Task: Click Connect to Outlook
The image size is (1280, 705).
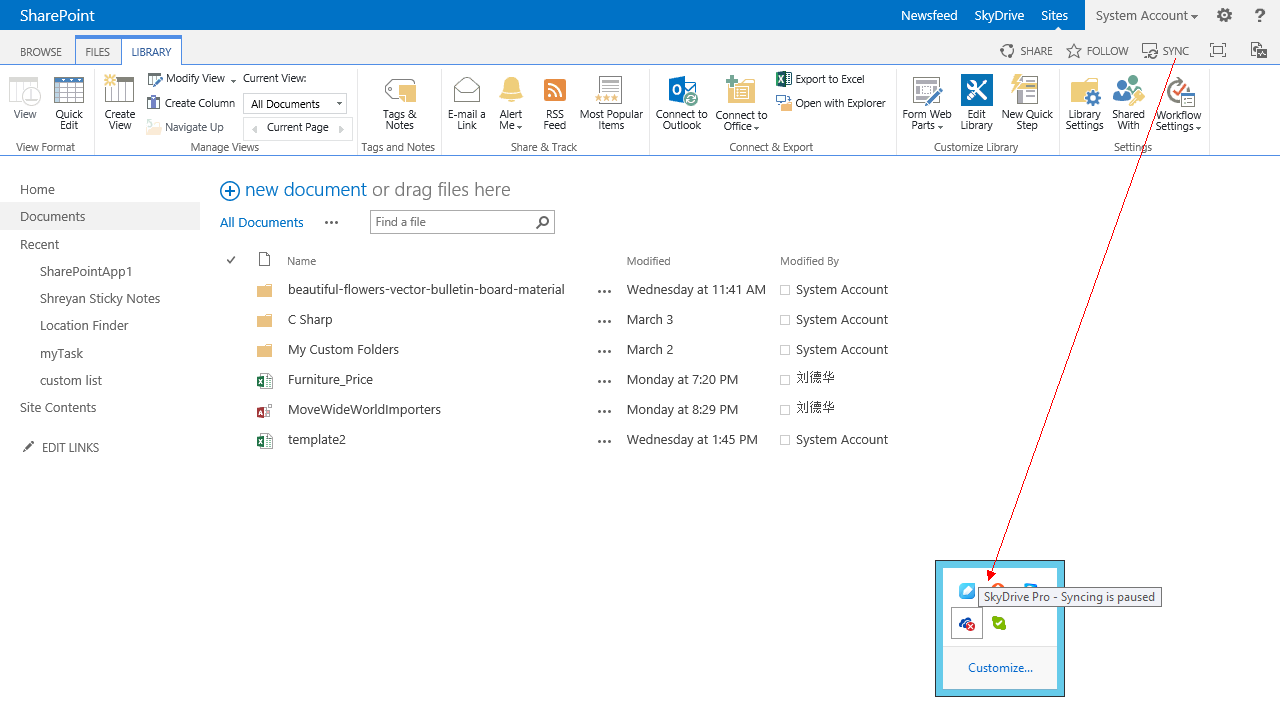Action: coord(682,103)
